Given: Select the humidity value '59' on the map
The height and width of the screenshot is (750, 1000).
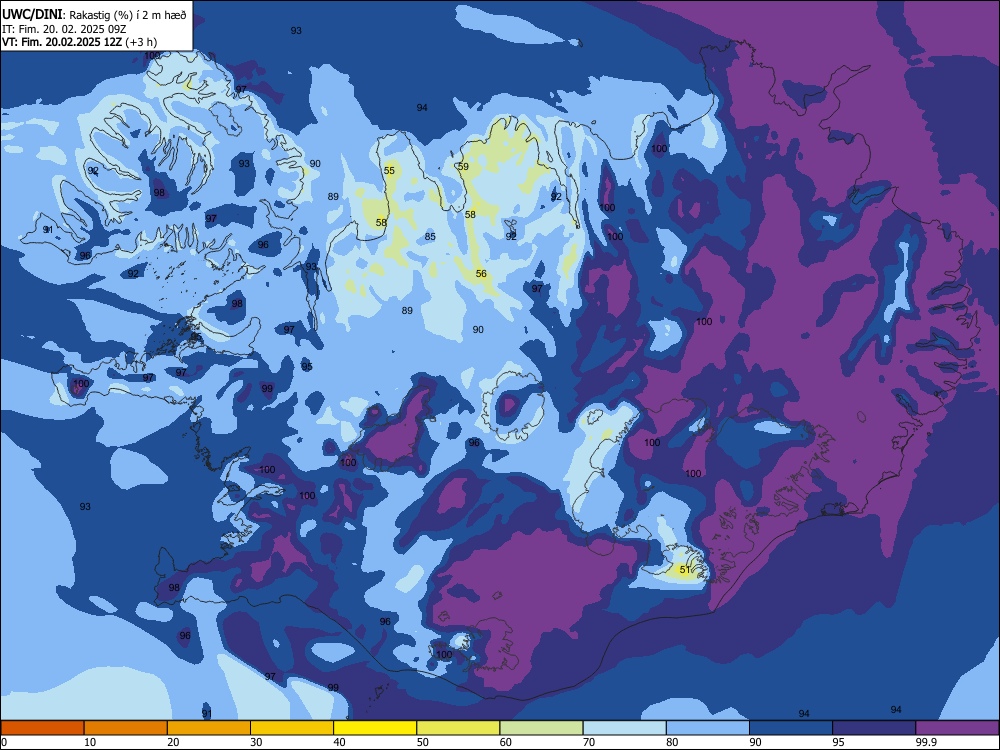Looking at the screenshot, I should 464,166.
